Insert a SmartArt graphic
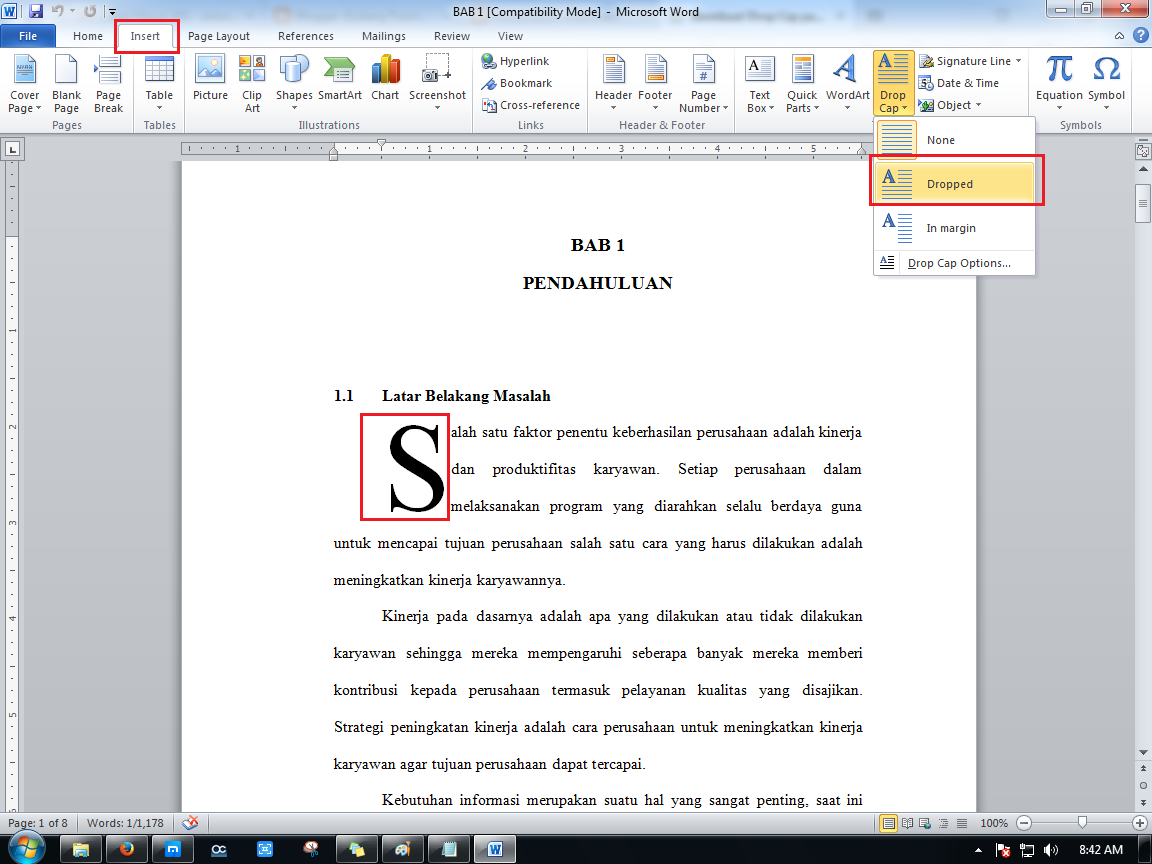 pos(339,82)
